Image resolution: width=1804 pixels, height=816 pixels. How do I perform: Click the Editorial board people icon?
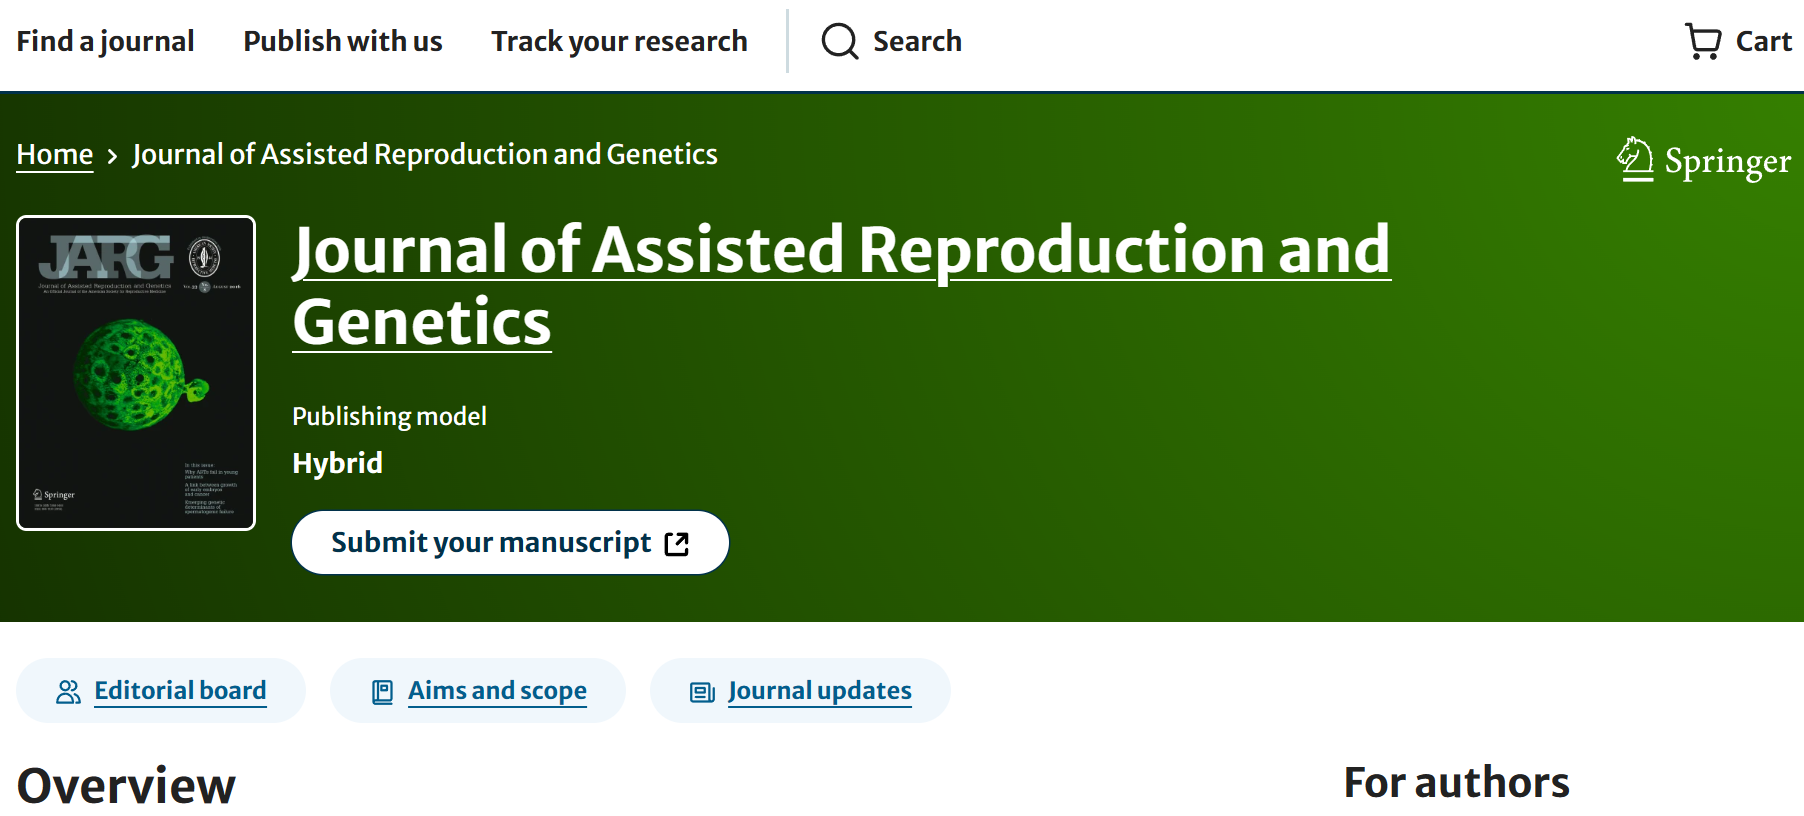[68, 692]
